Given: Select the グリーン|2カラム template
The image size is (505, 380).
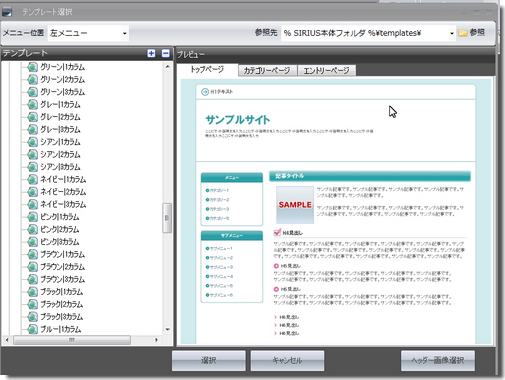Looking at the screenshot, I should pyautogui.click(x=63, y=80).
